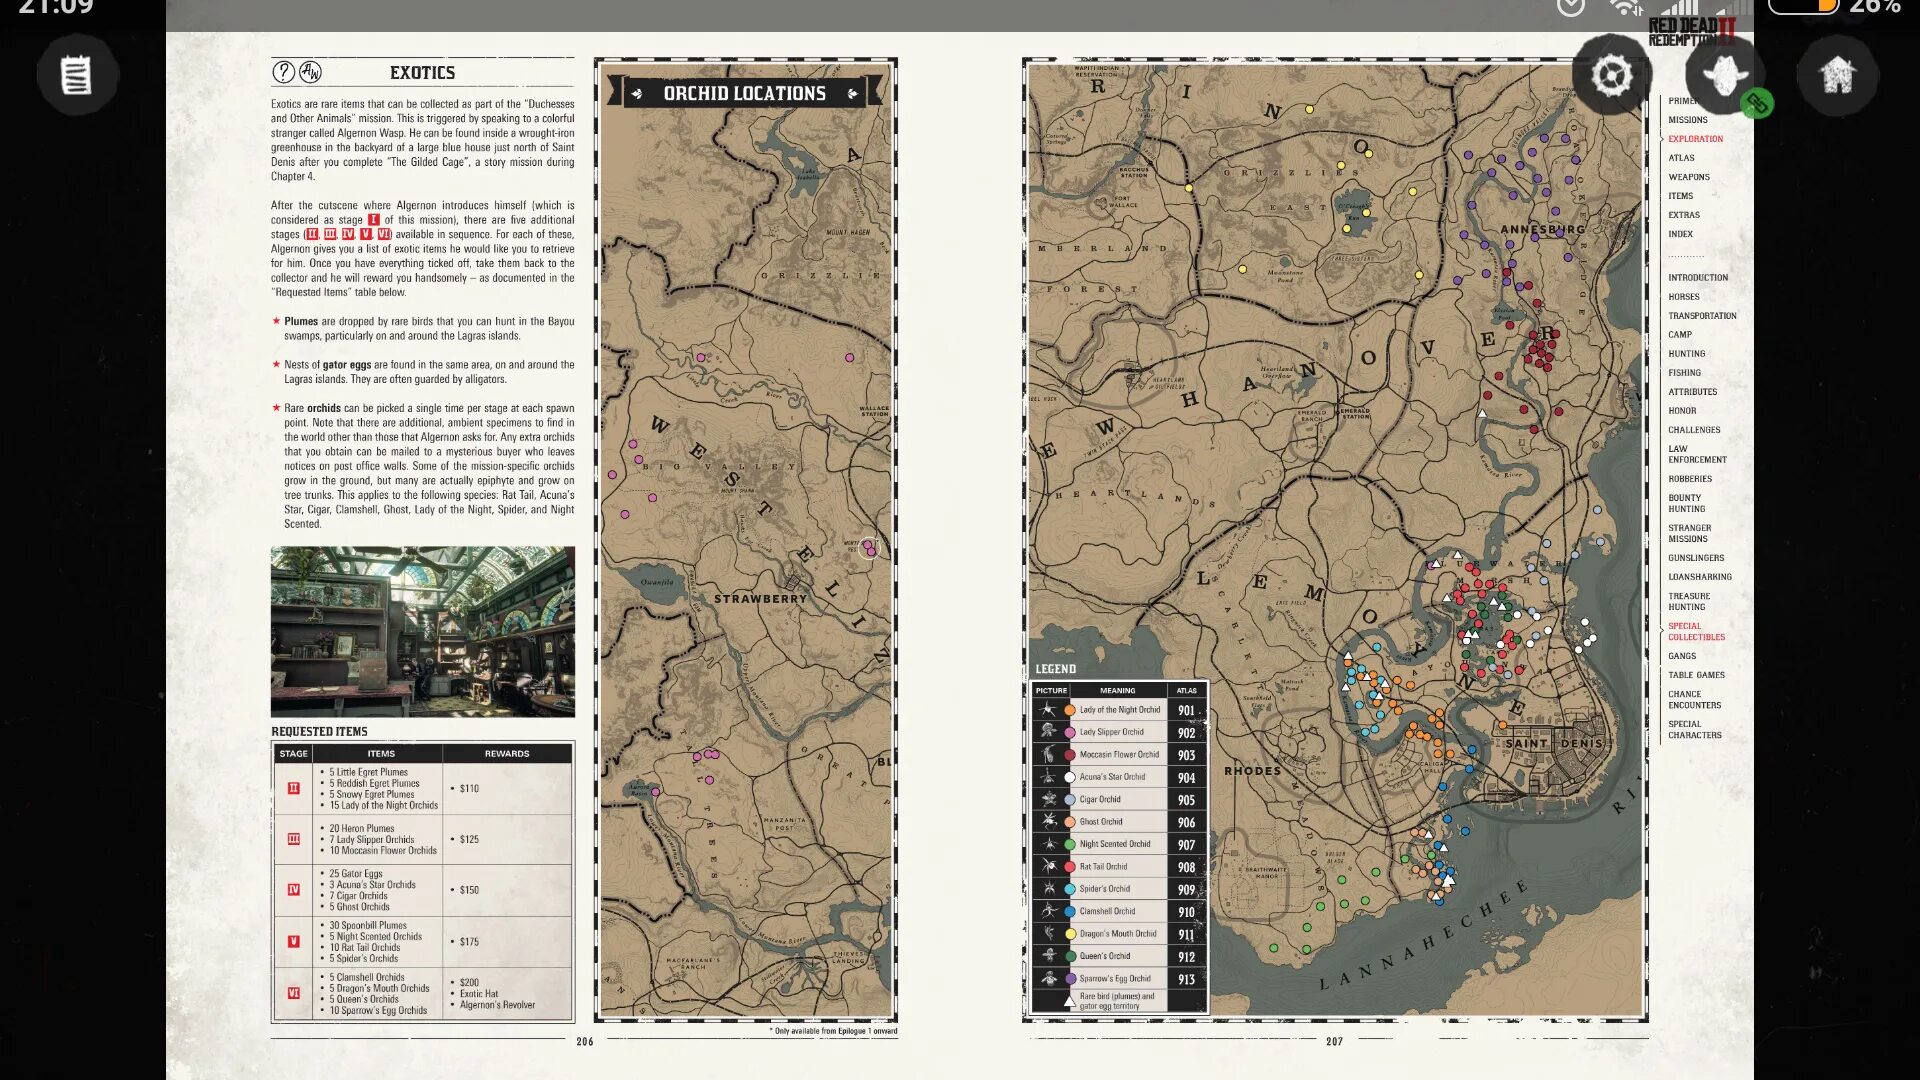Screen dimensions: 1920x1080
Task: Open the notes list icon at top left
Action: [x=76, y=75]
